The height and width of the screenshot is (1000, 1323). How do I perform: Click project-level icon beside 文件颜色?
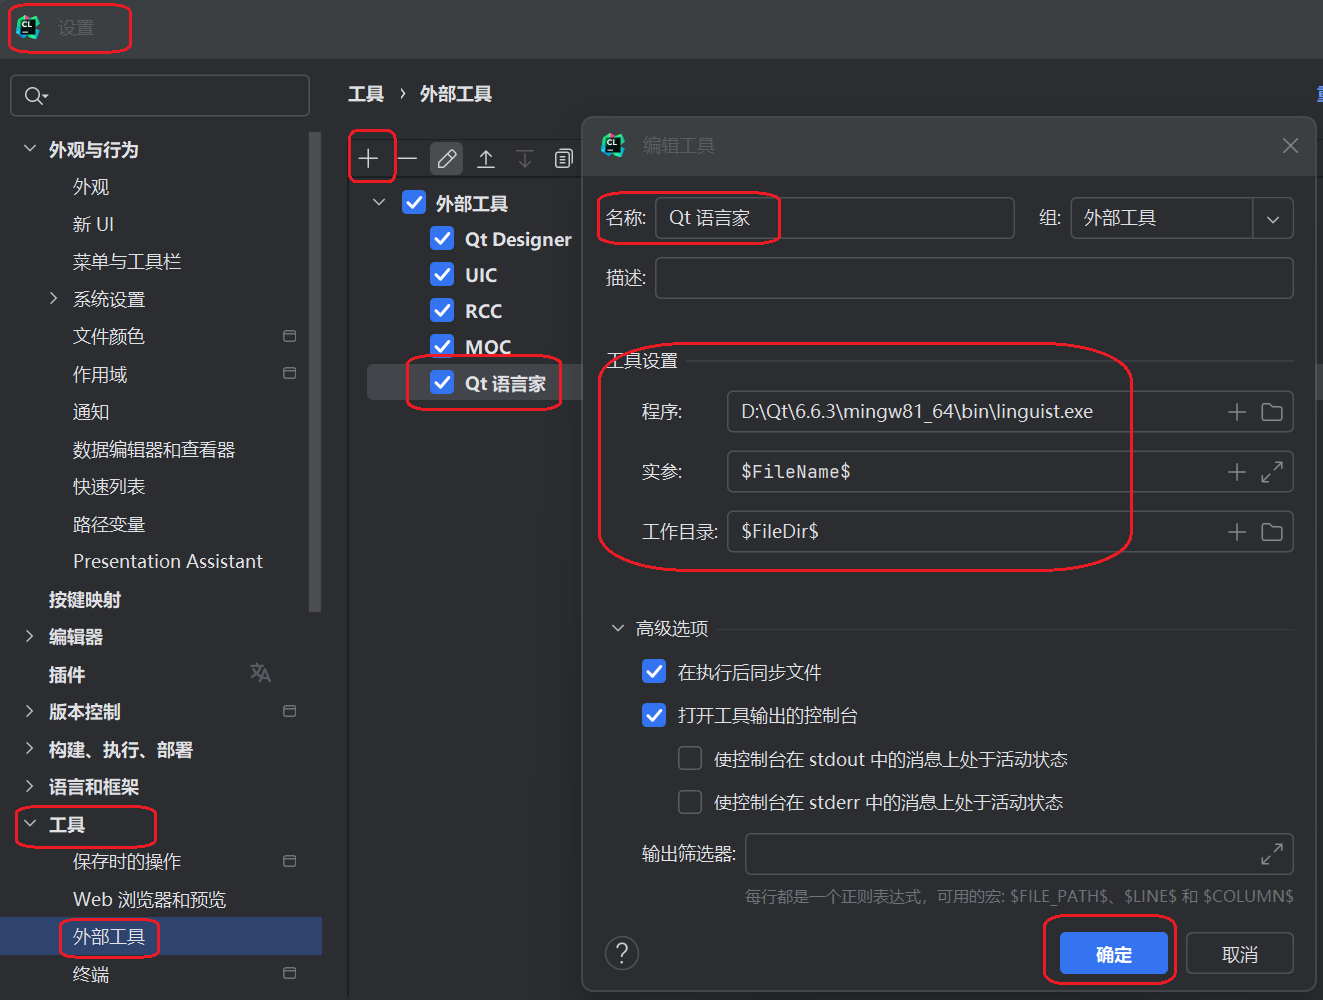pos(290,336)
